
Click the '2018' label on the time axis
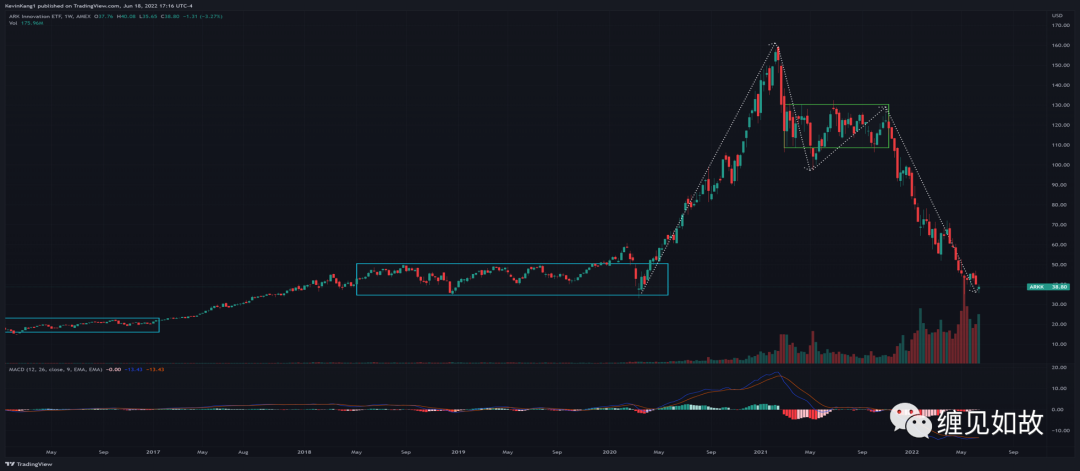coord(304,453)
